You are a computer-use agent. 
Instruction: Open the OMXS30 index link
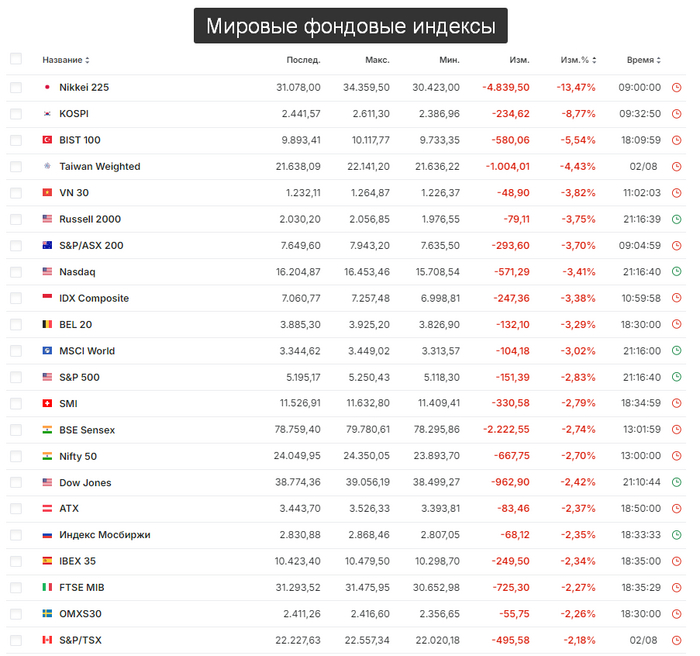(x=80, y=614)
